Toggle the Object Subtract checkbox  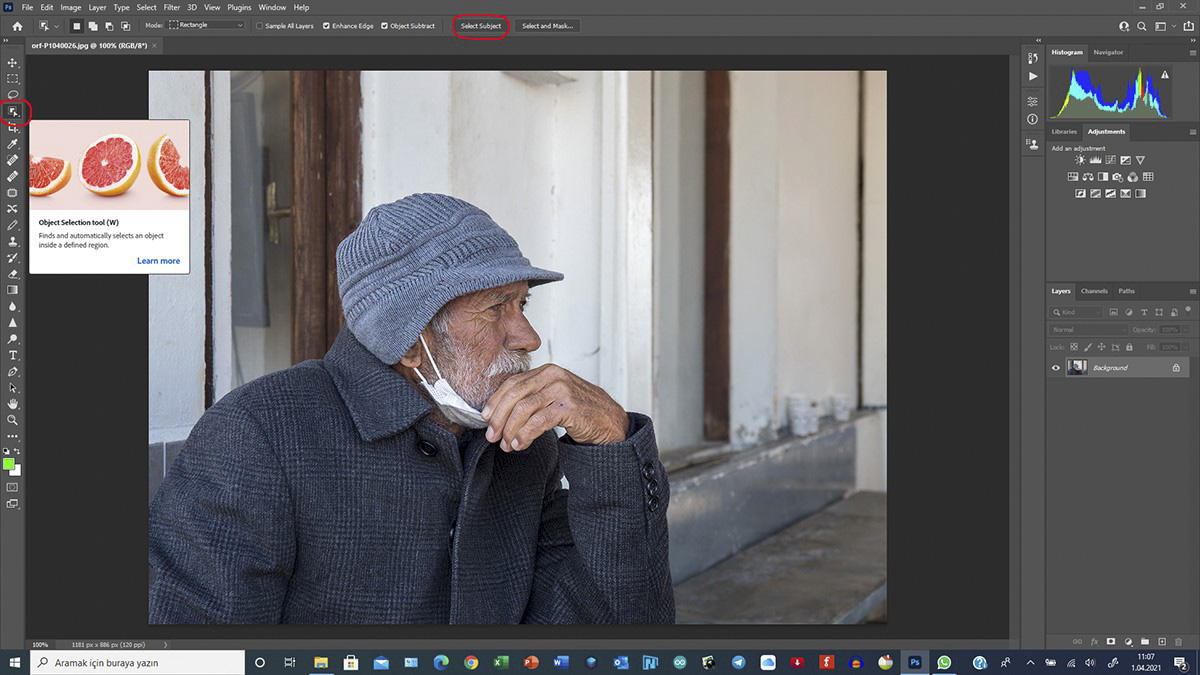385,26
